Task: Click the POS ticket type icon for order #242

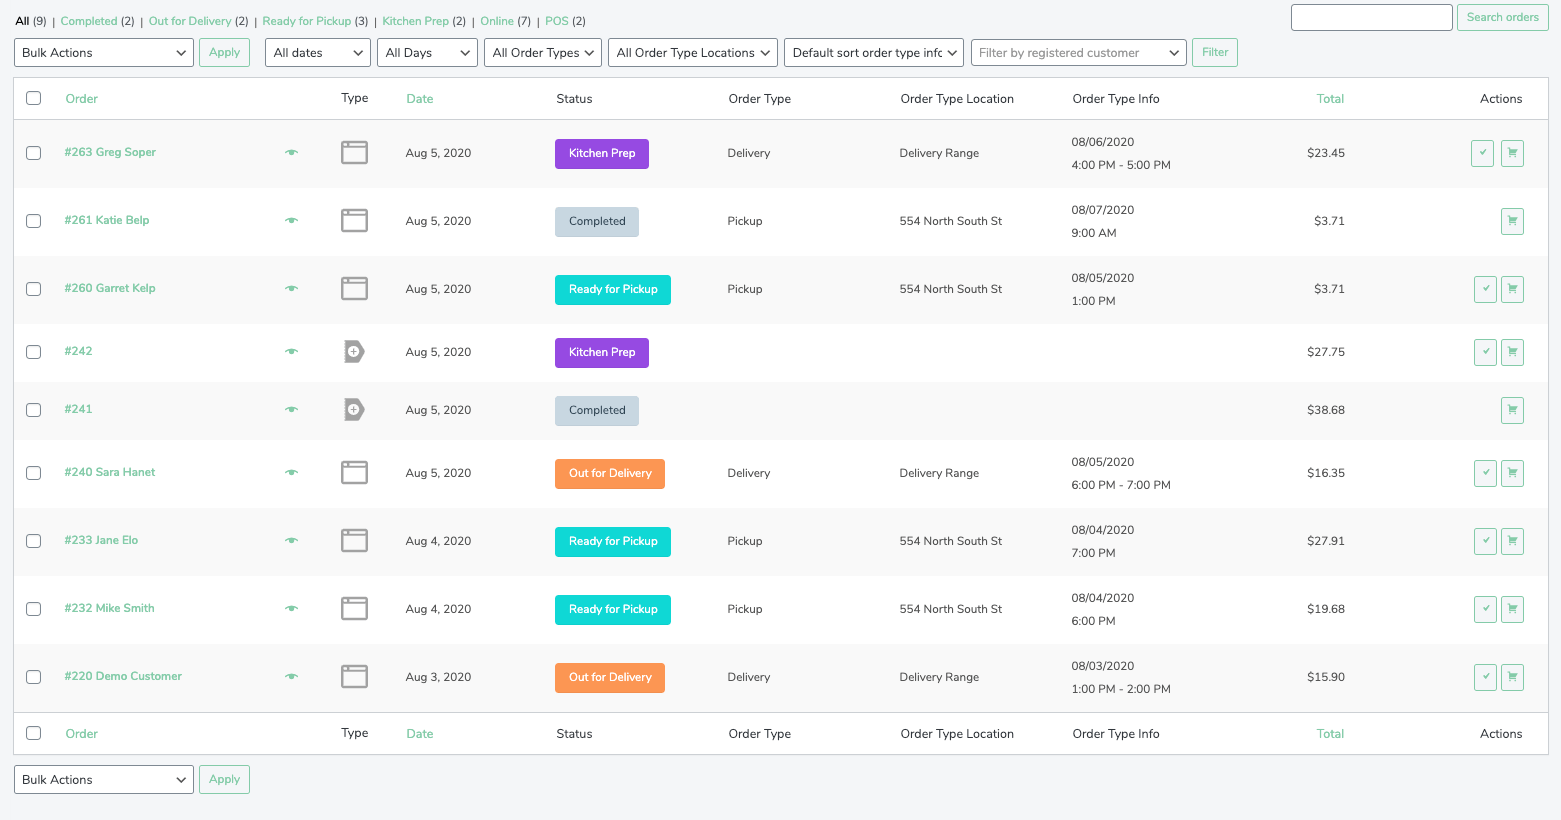Action: [x=354, y=352]
